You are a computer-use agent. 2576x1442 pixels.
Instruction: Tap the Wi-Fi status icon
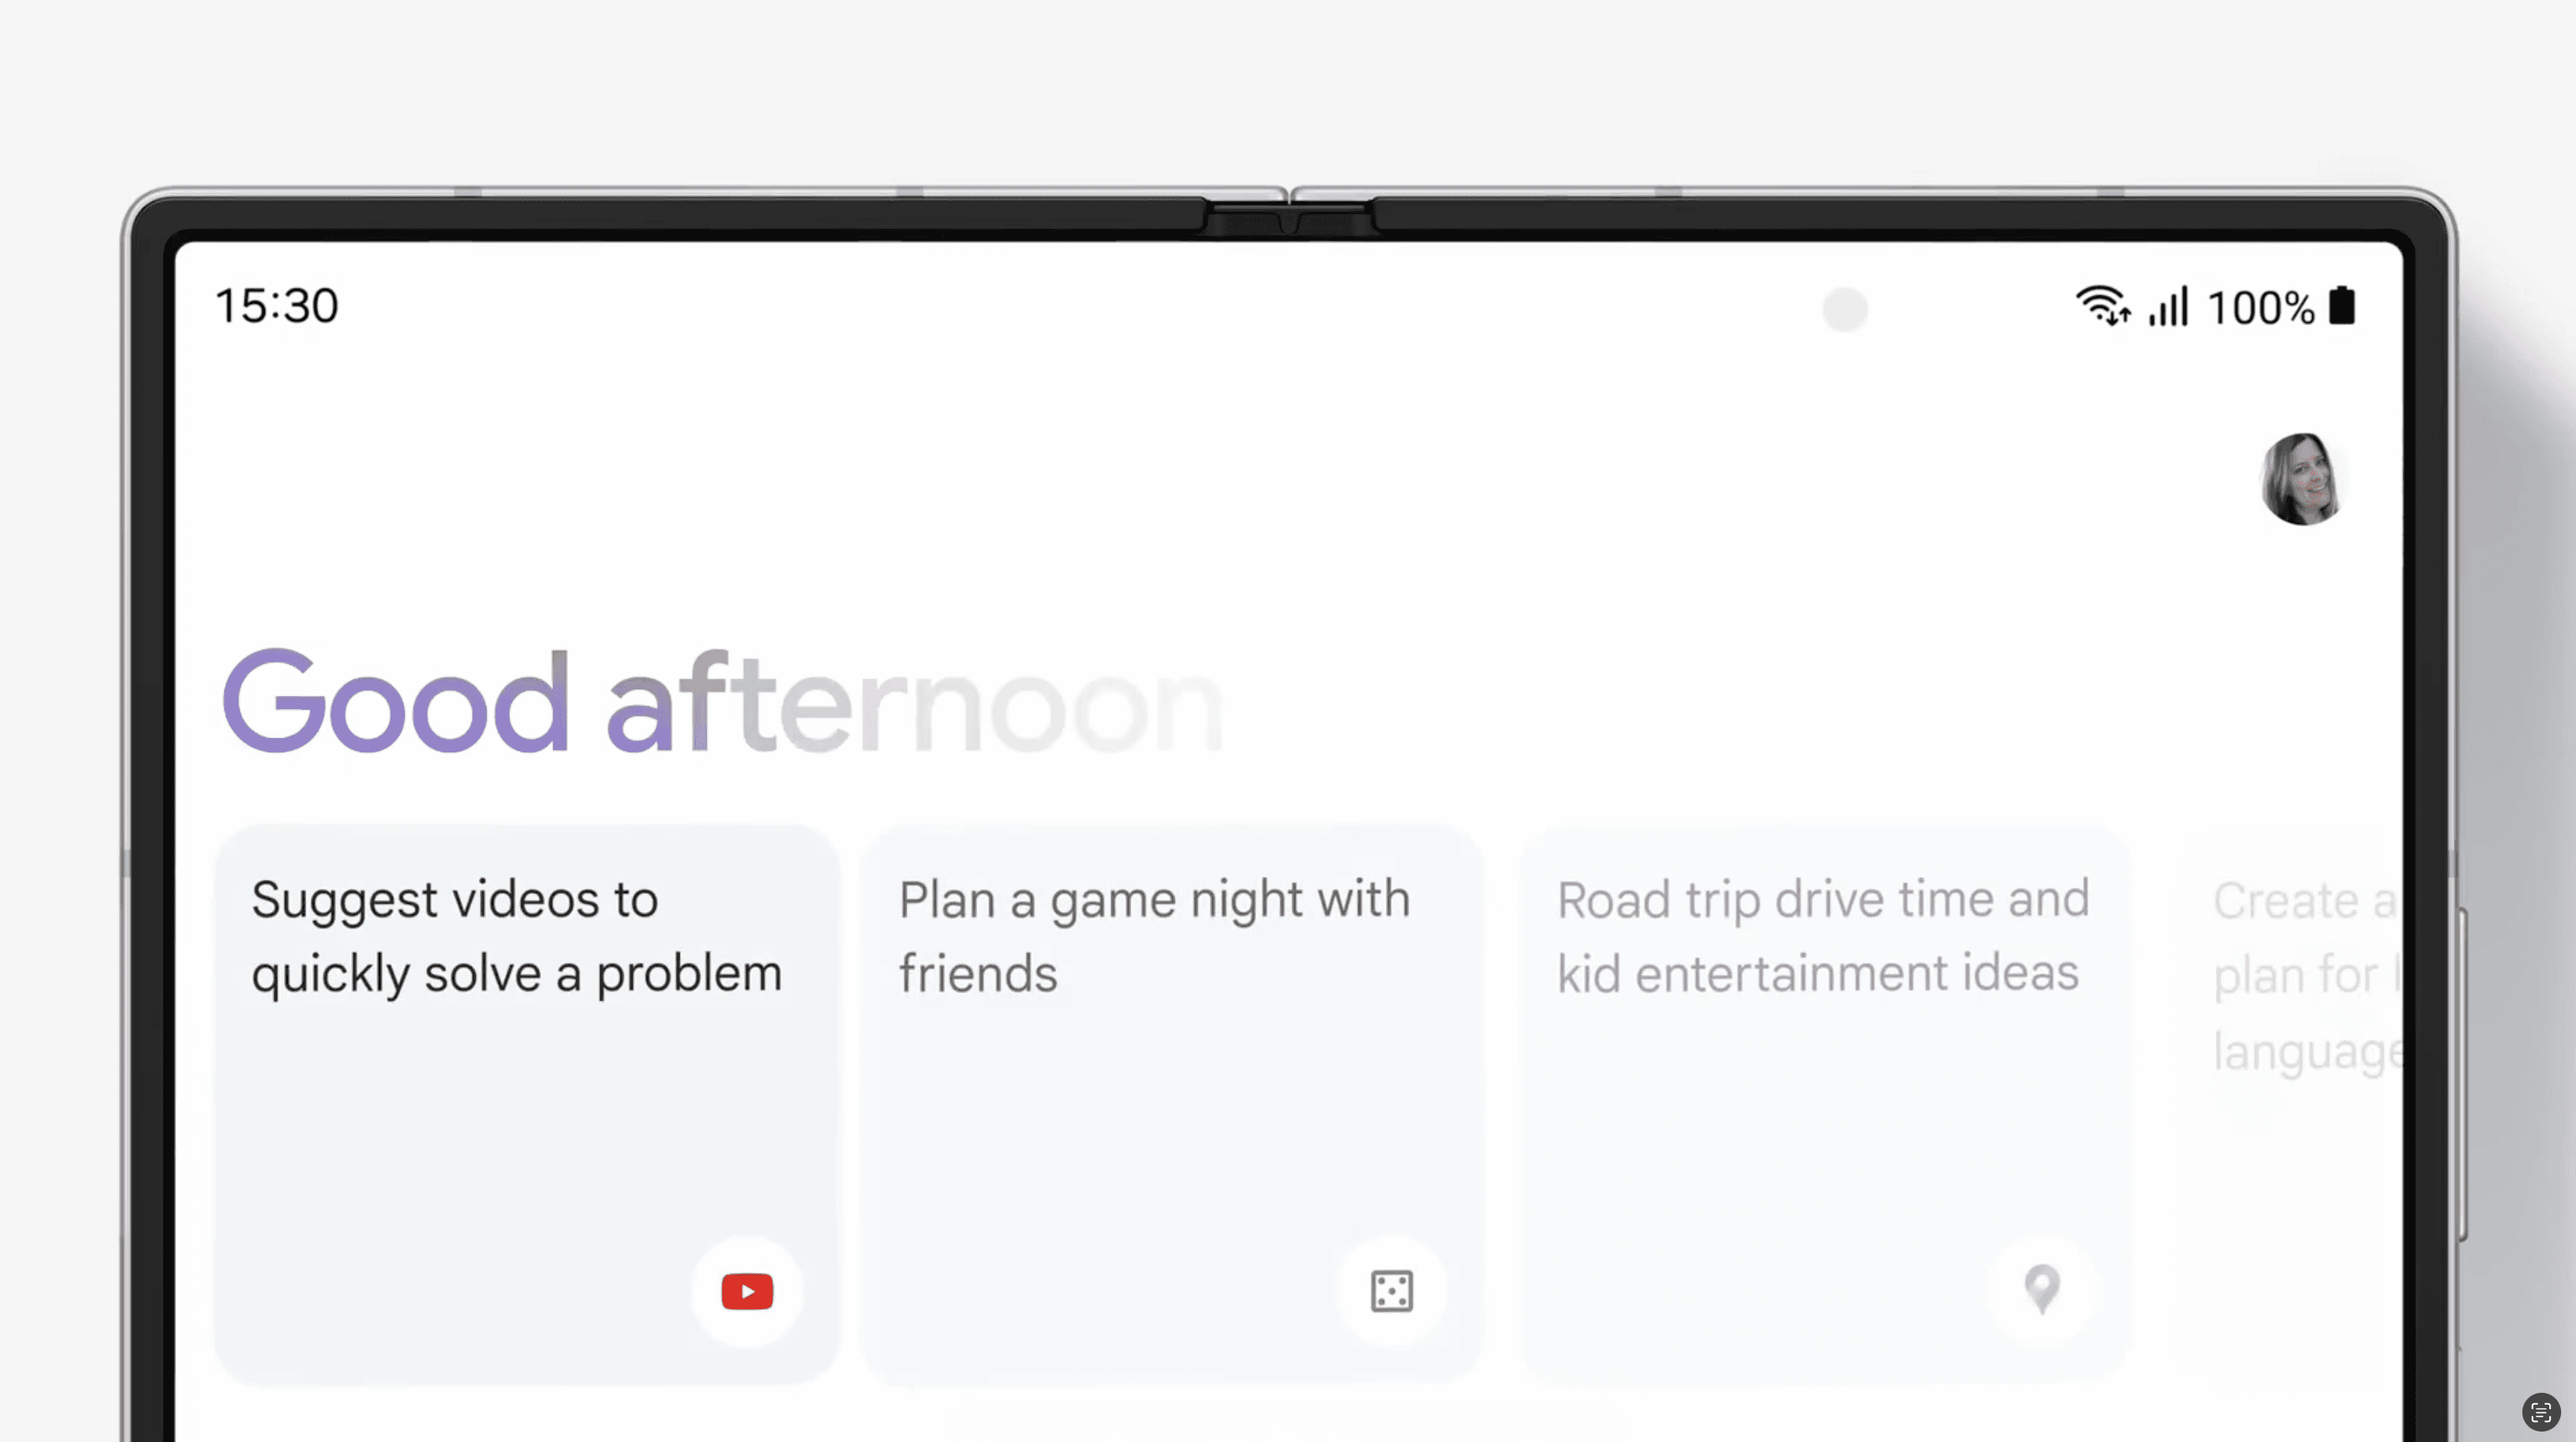[2102, 306]
